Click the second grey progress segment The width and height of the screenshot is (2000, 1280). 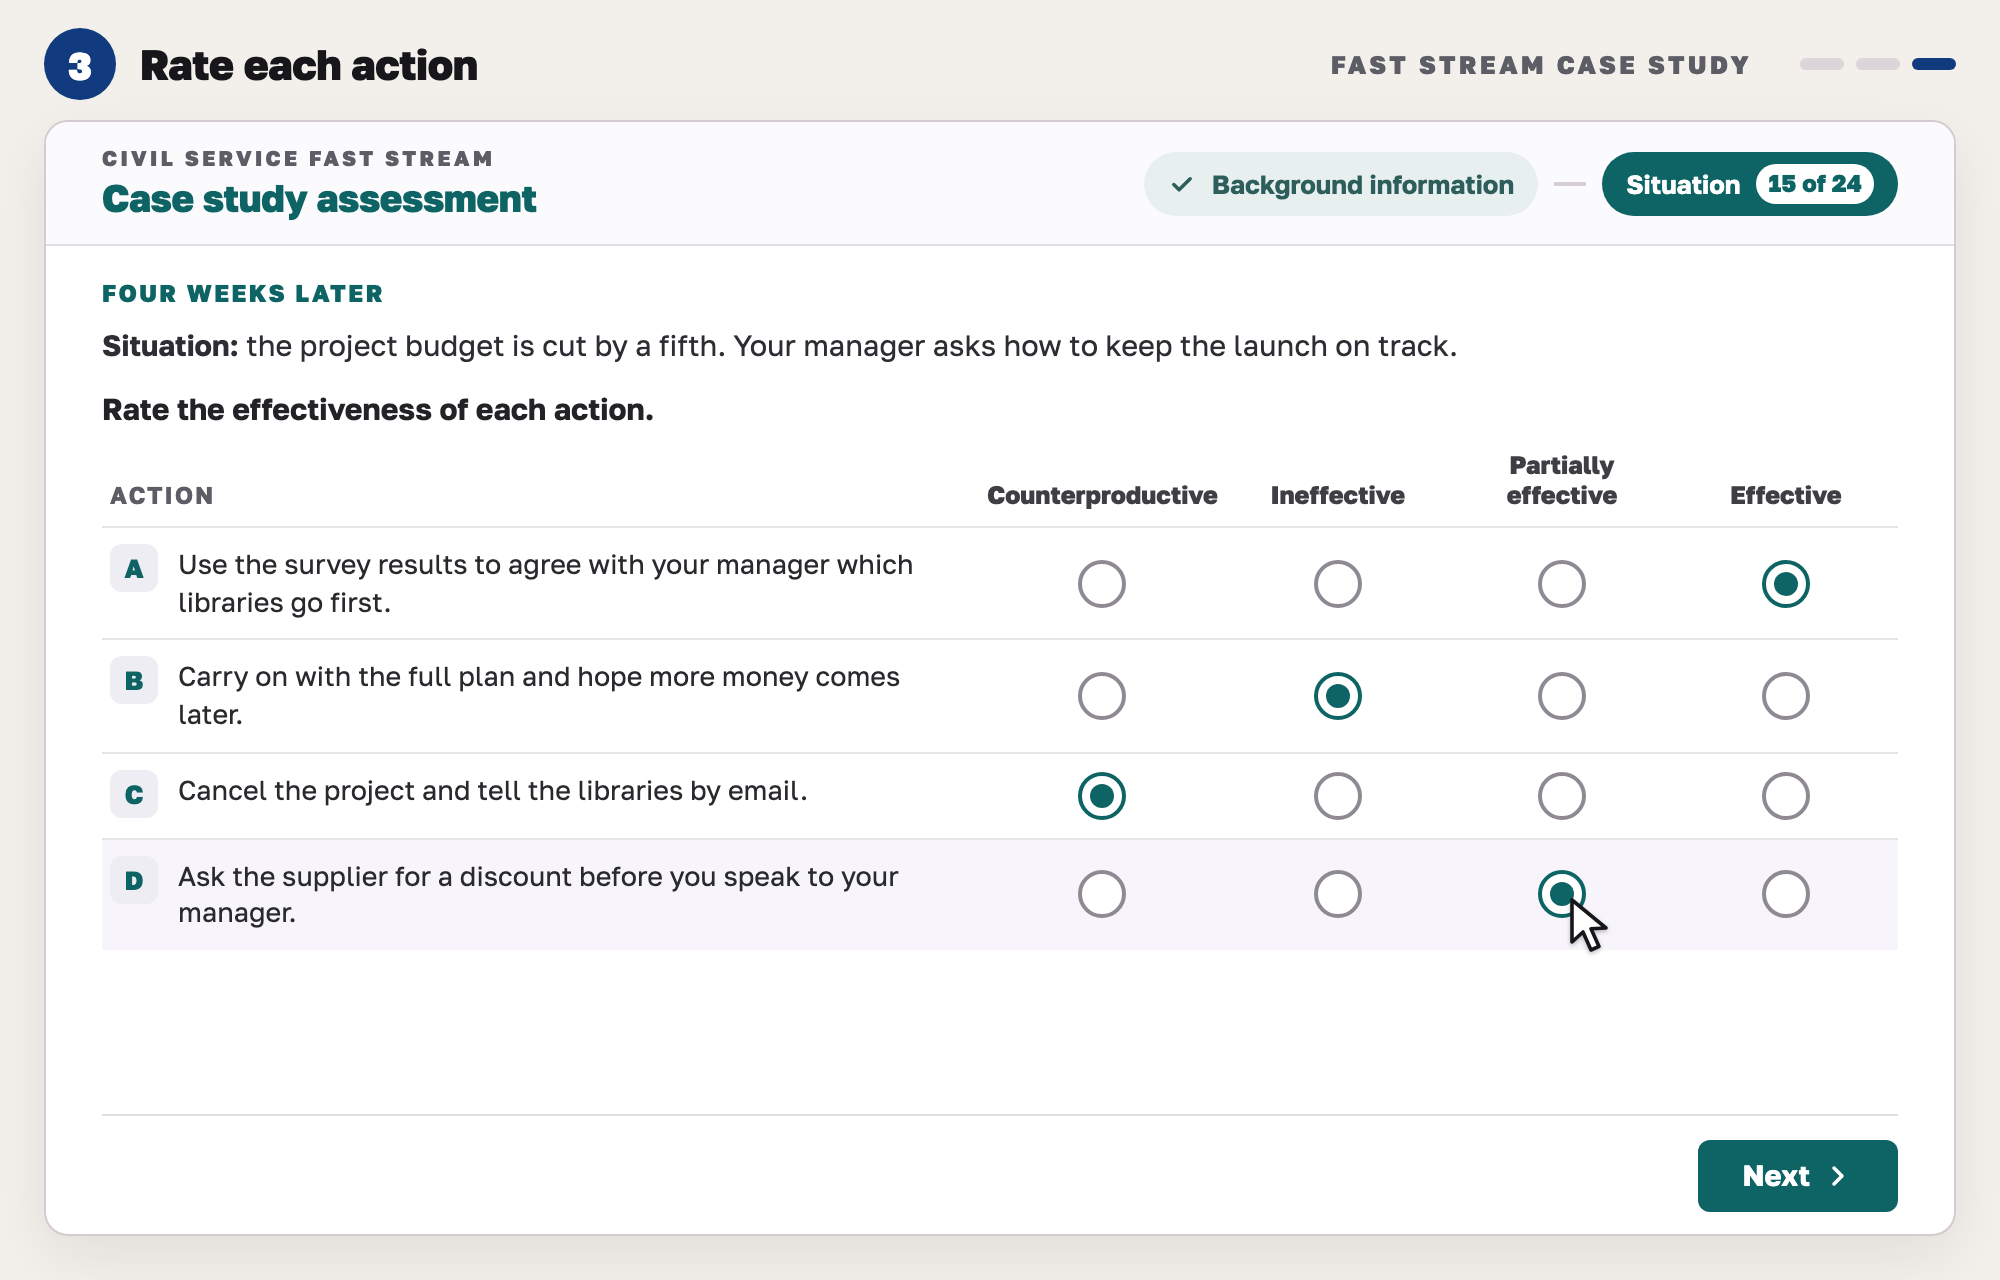coord(1878,64)
